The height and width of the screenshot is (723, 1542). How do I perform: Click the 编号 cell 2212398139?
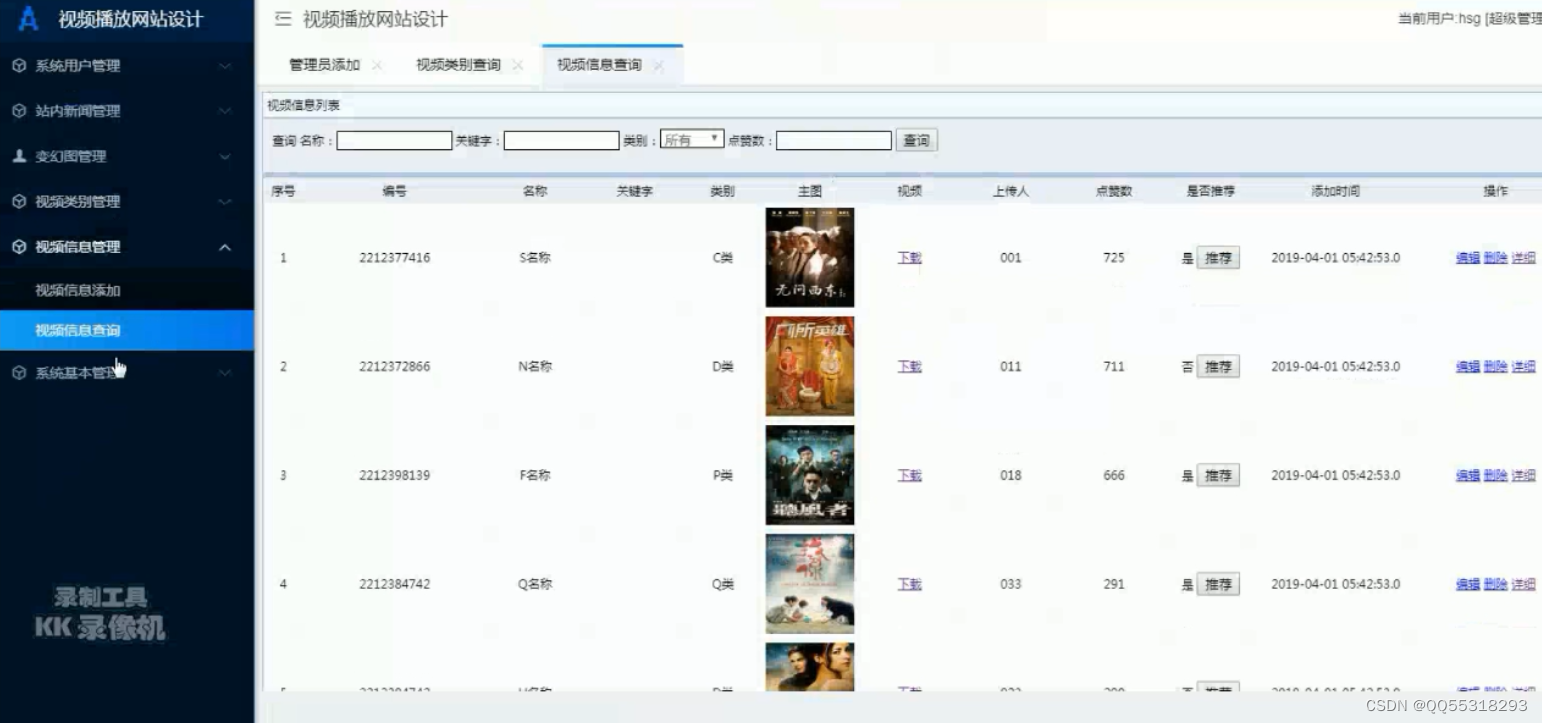coord(395,476)
